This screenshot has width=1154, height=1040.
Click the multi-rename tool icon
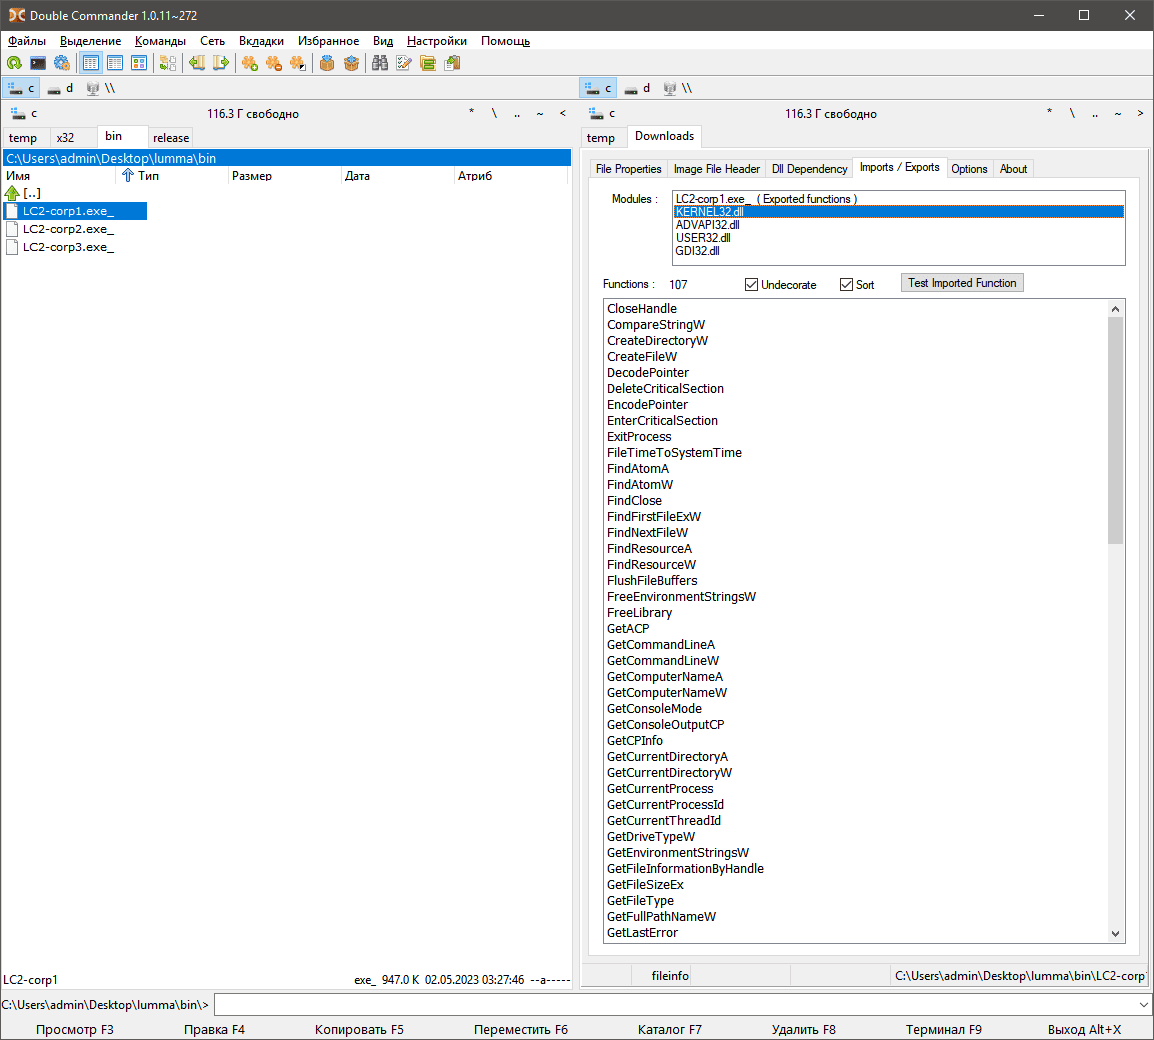click(x=404, y=63)
